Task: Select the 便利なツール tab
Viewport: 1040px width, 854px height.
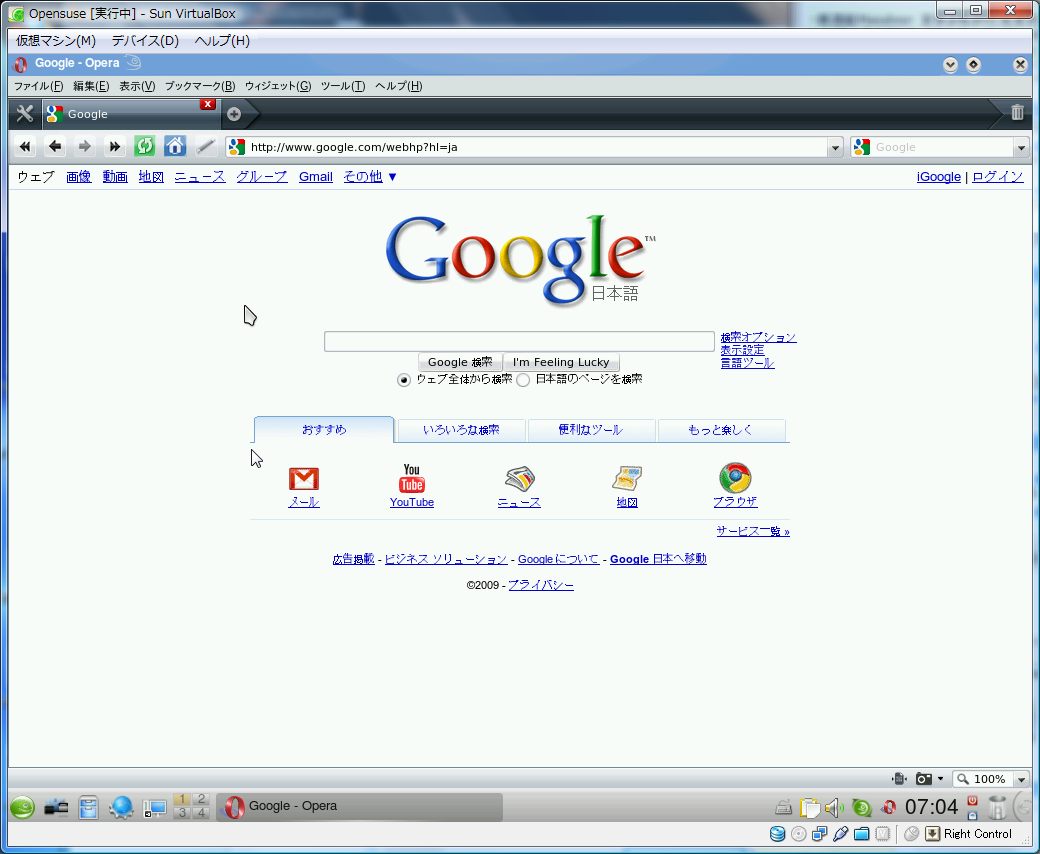Action: pos(590,430)
